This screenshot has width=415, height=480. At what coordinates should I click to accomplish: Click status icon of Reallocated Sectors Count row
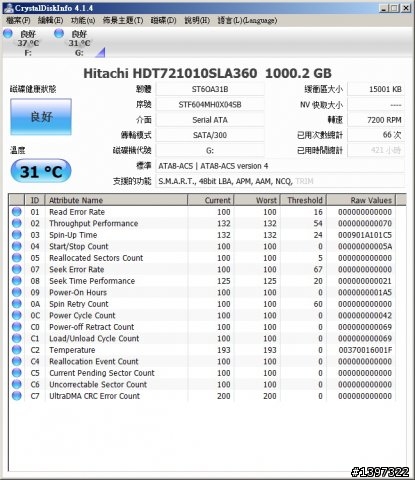coord(16,258)
